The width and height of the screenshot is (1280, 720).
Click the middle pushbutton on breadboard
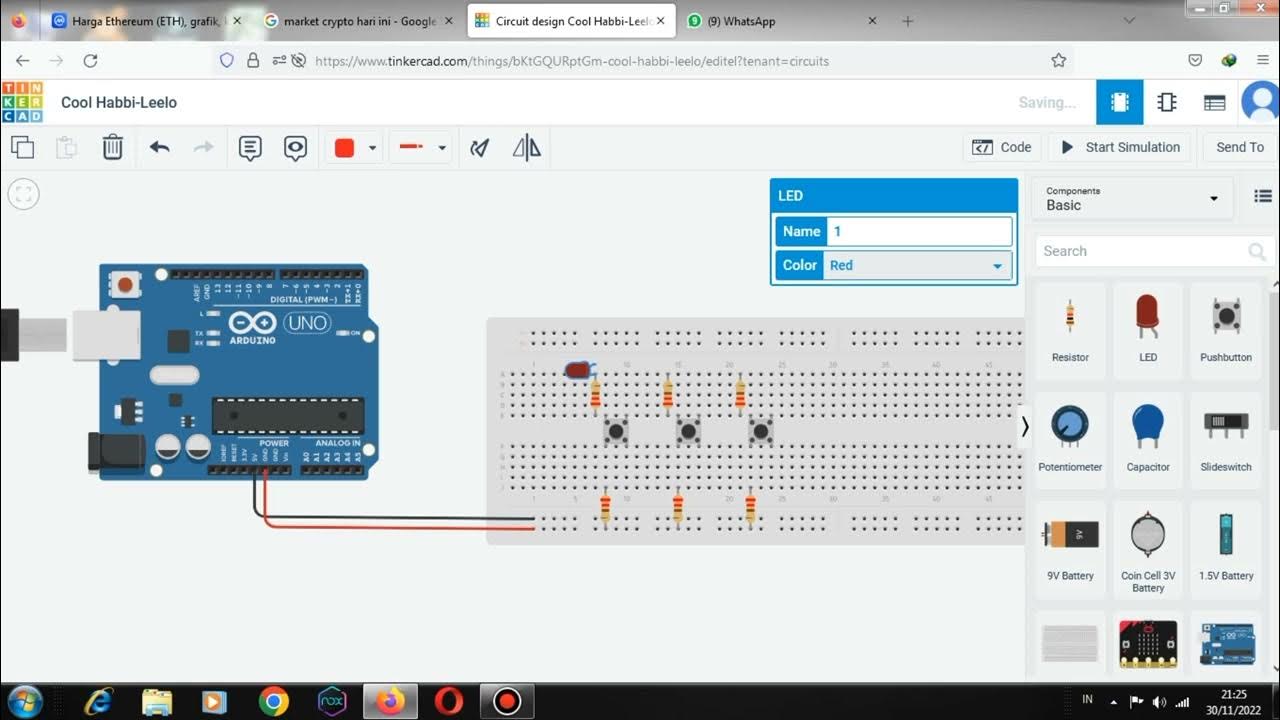coord(688,432)
